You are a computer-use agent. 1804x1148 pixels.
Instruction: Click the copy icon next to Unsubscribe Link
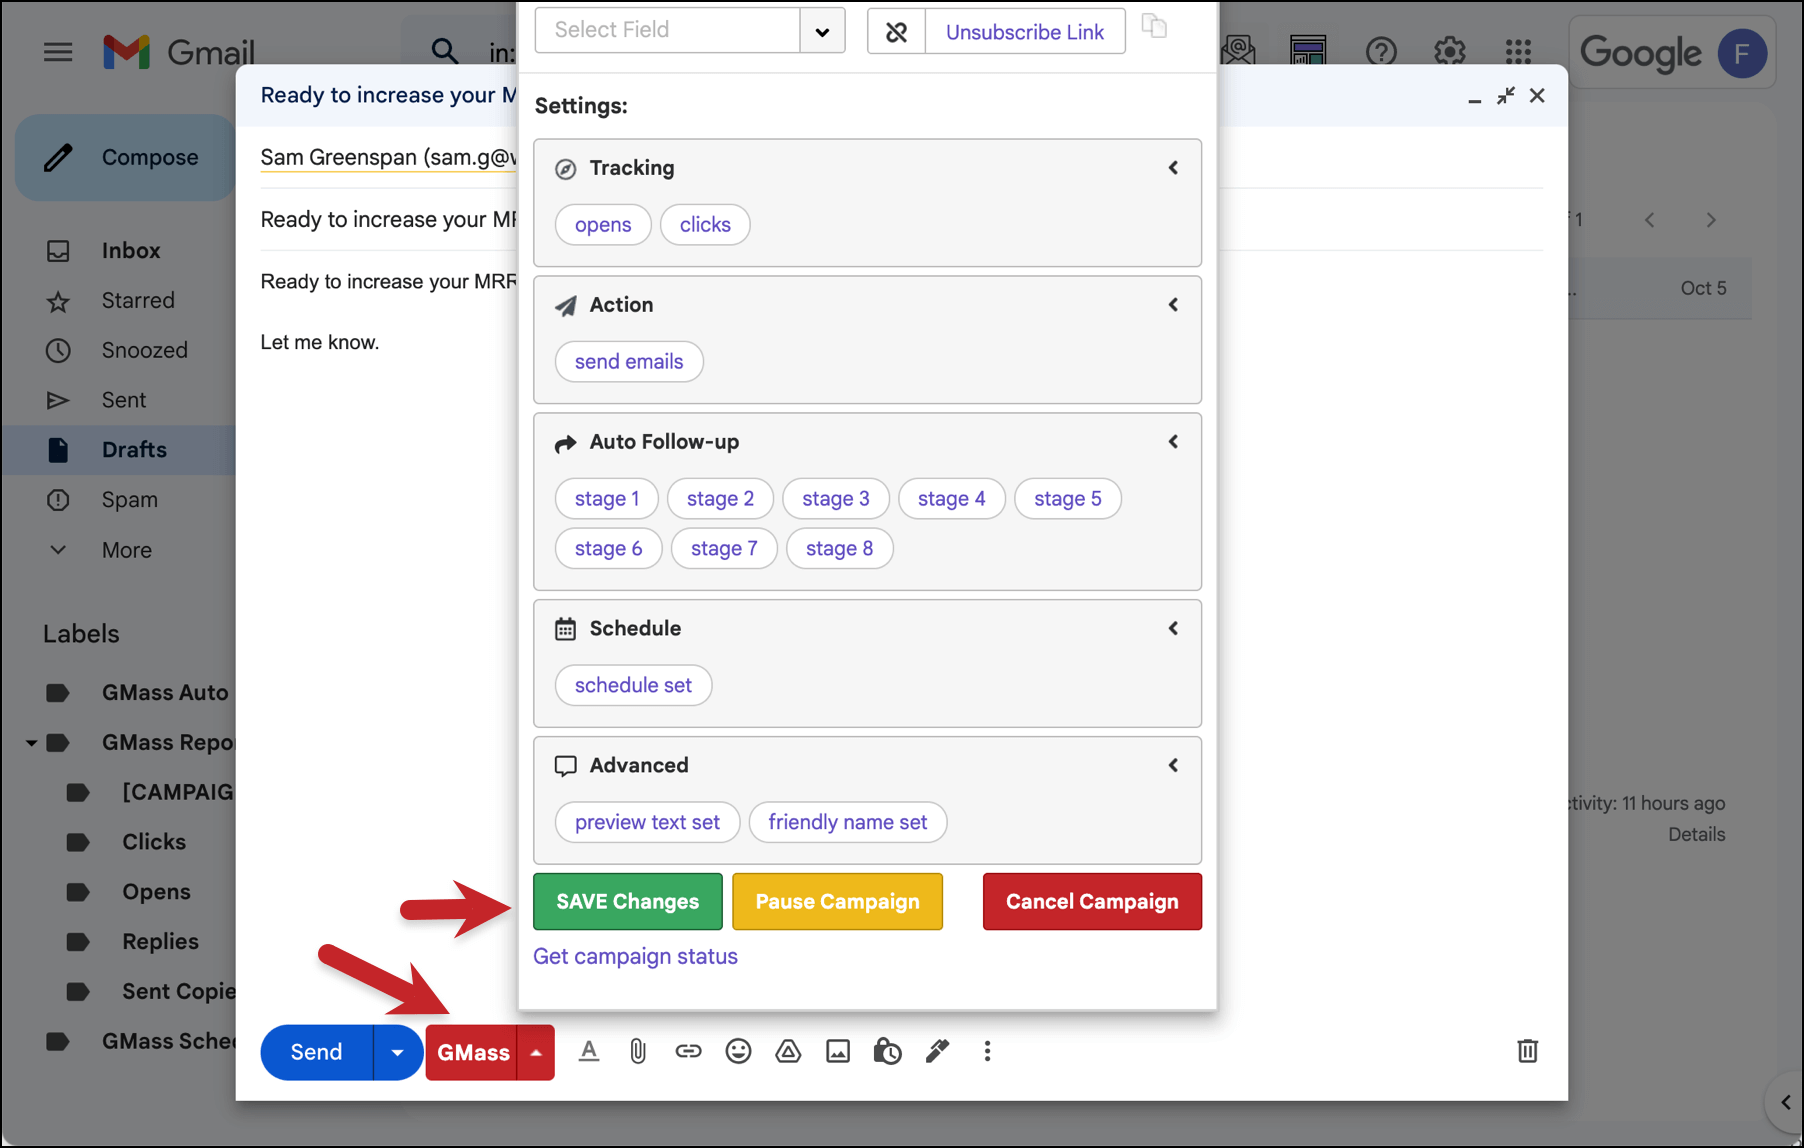tap(1154, 27)
